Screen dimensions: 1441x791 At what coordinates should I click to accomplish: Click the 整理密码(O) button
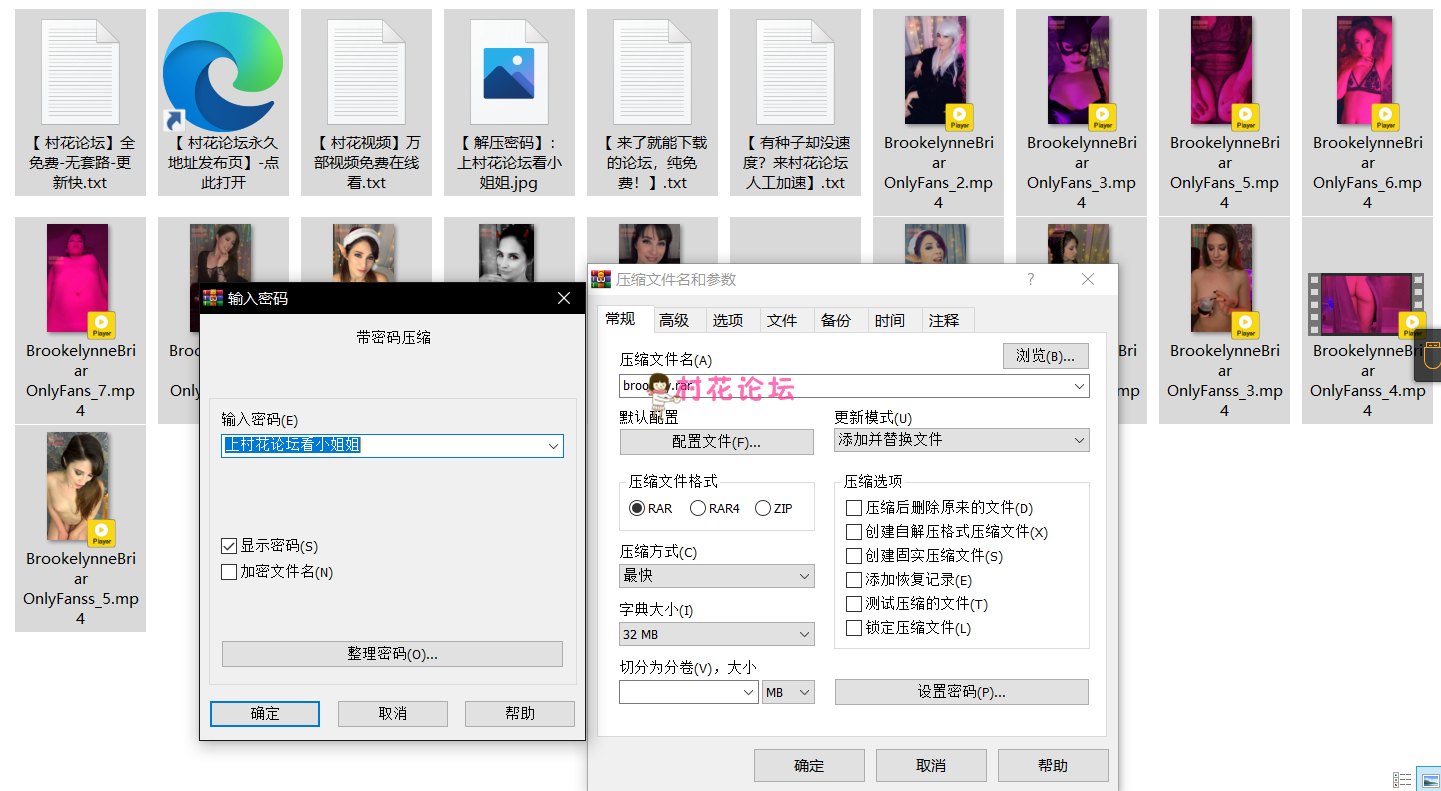[x=392, y=654]
